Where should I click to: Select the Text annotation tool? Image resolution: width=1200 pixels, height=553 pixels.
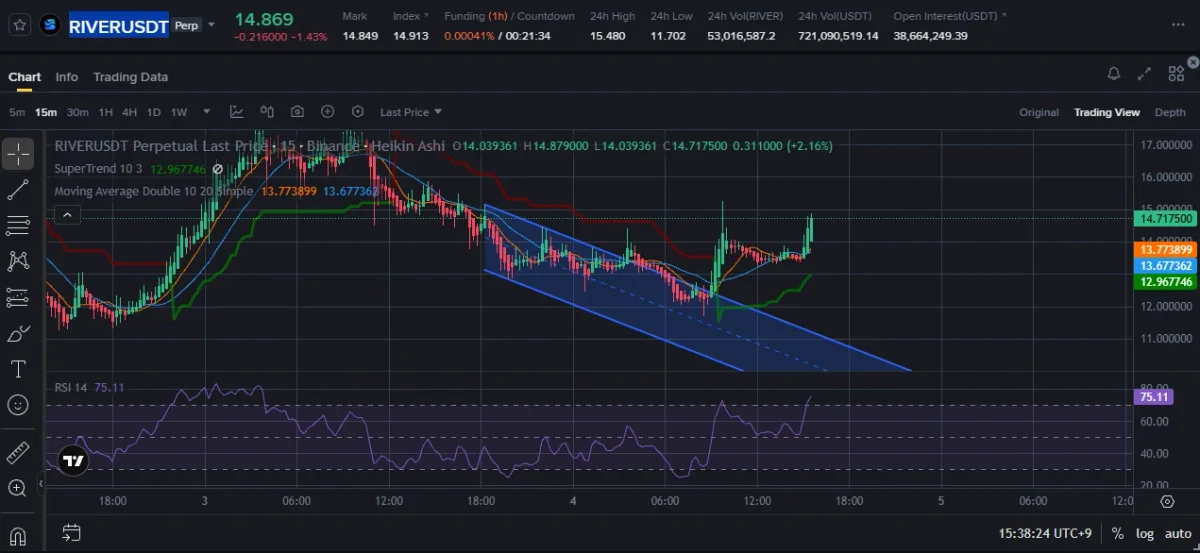coord(18,369)
